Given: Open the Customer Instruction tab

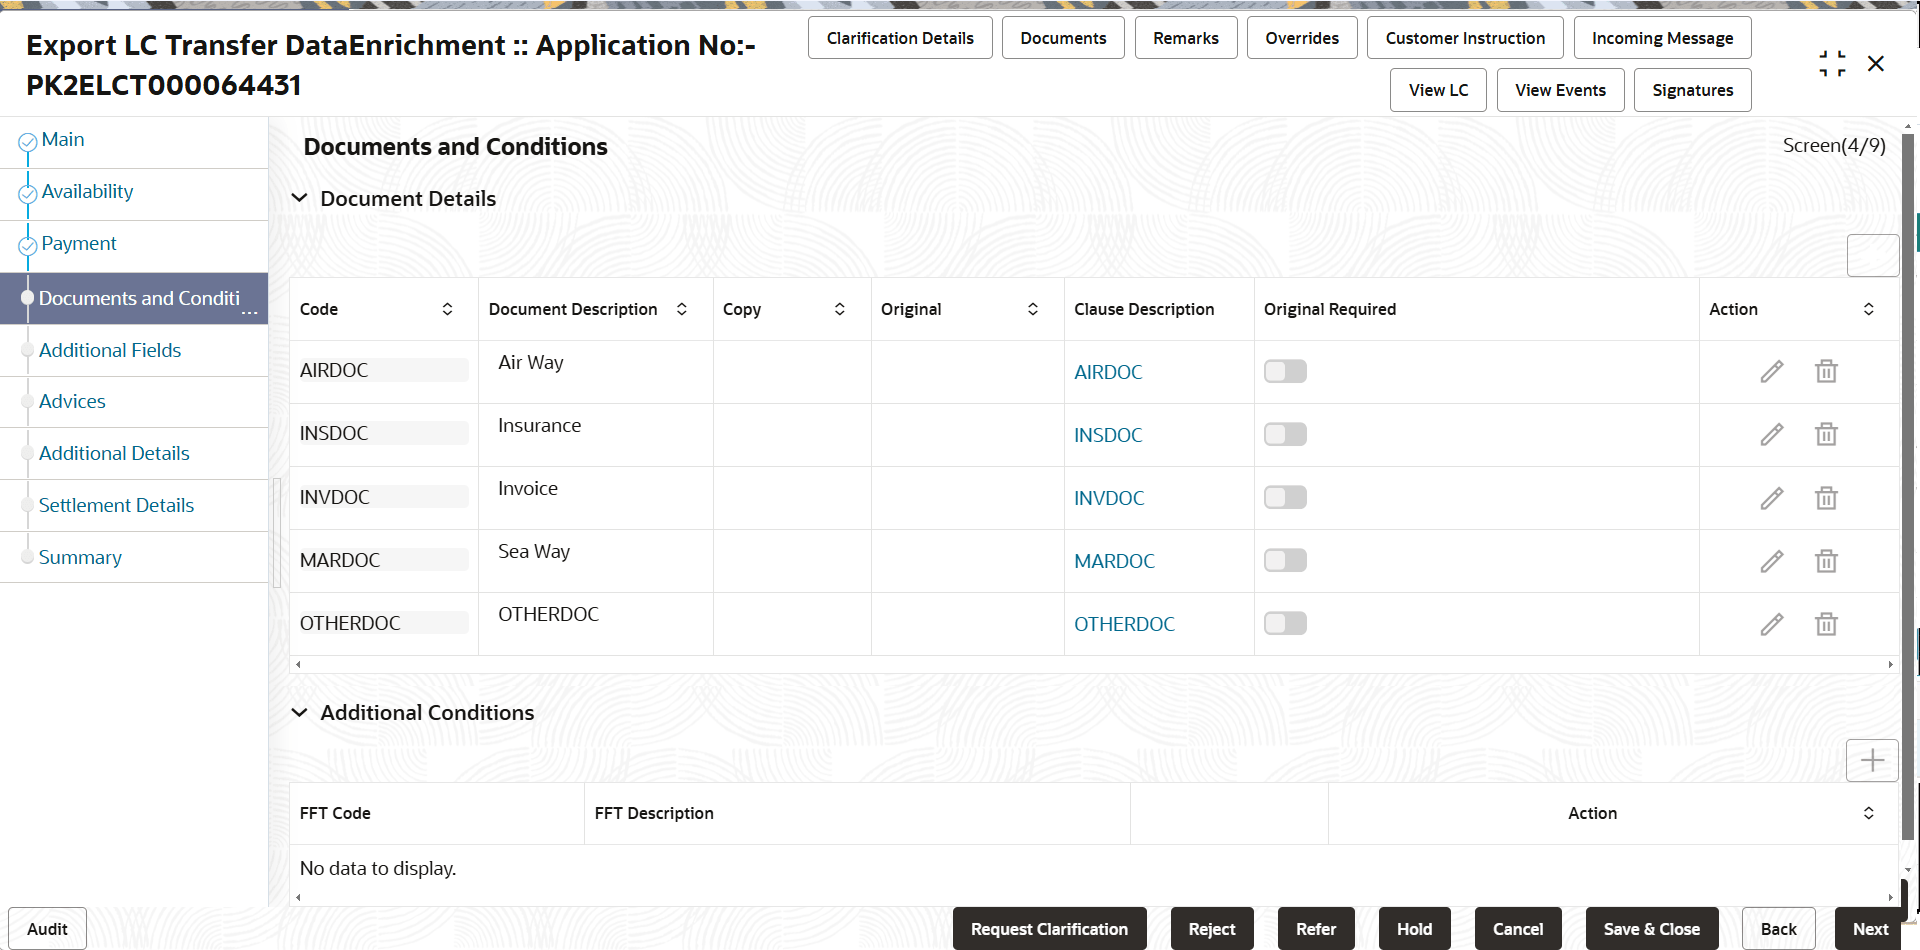Looking at the screenshot, I should pos(1464,37).
